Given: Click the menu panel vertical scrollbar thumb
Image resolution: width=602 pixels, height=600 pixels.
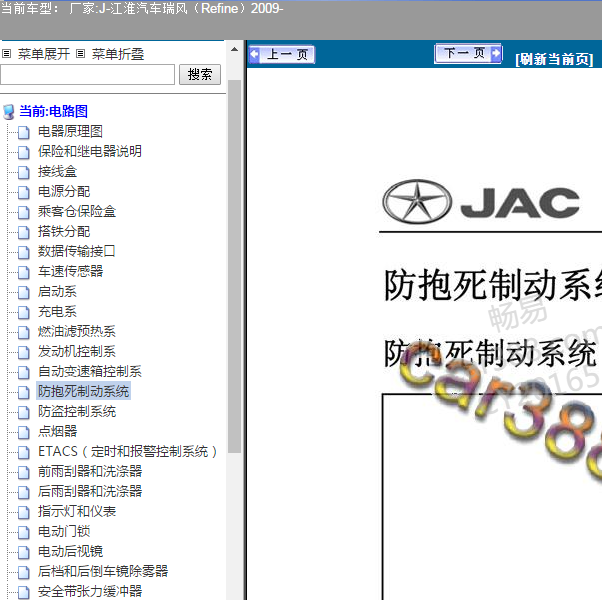Looking at the screenshot, I should click(x=234, y=266).
